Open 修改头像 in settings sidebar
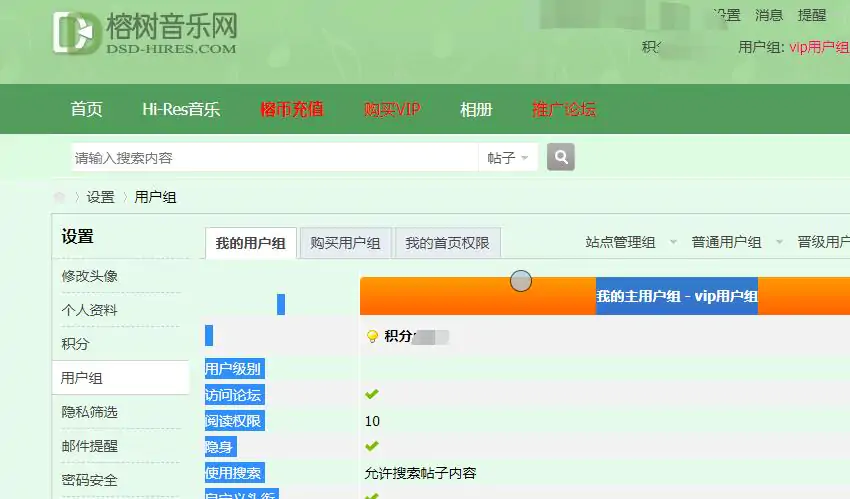 [x=89, y=276]
